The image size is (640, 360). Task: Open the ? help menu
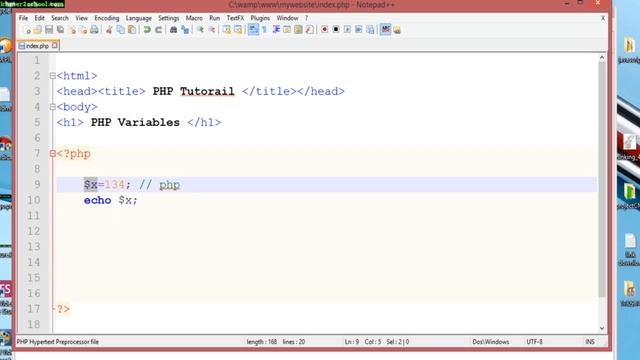[307, 18]
